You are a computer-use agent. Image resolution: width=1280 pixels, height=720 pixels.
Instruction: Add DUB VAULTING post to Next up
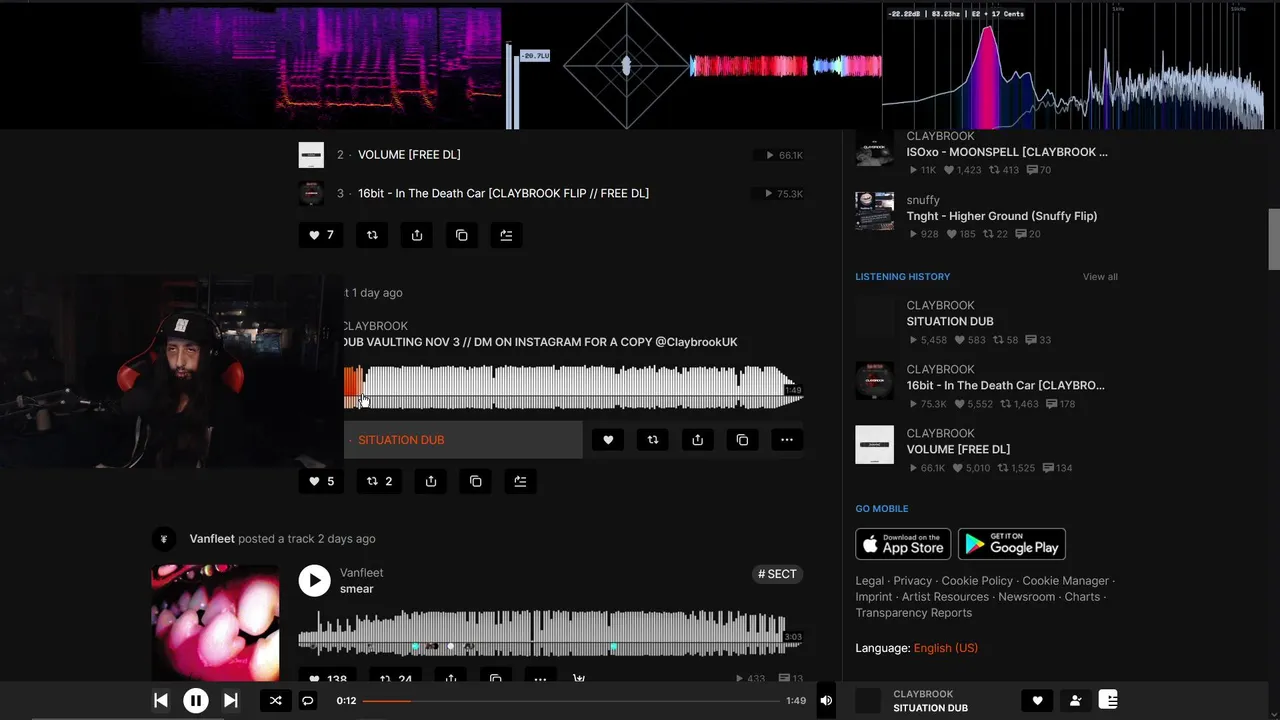pyautogui.click(x=520, y=481)
